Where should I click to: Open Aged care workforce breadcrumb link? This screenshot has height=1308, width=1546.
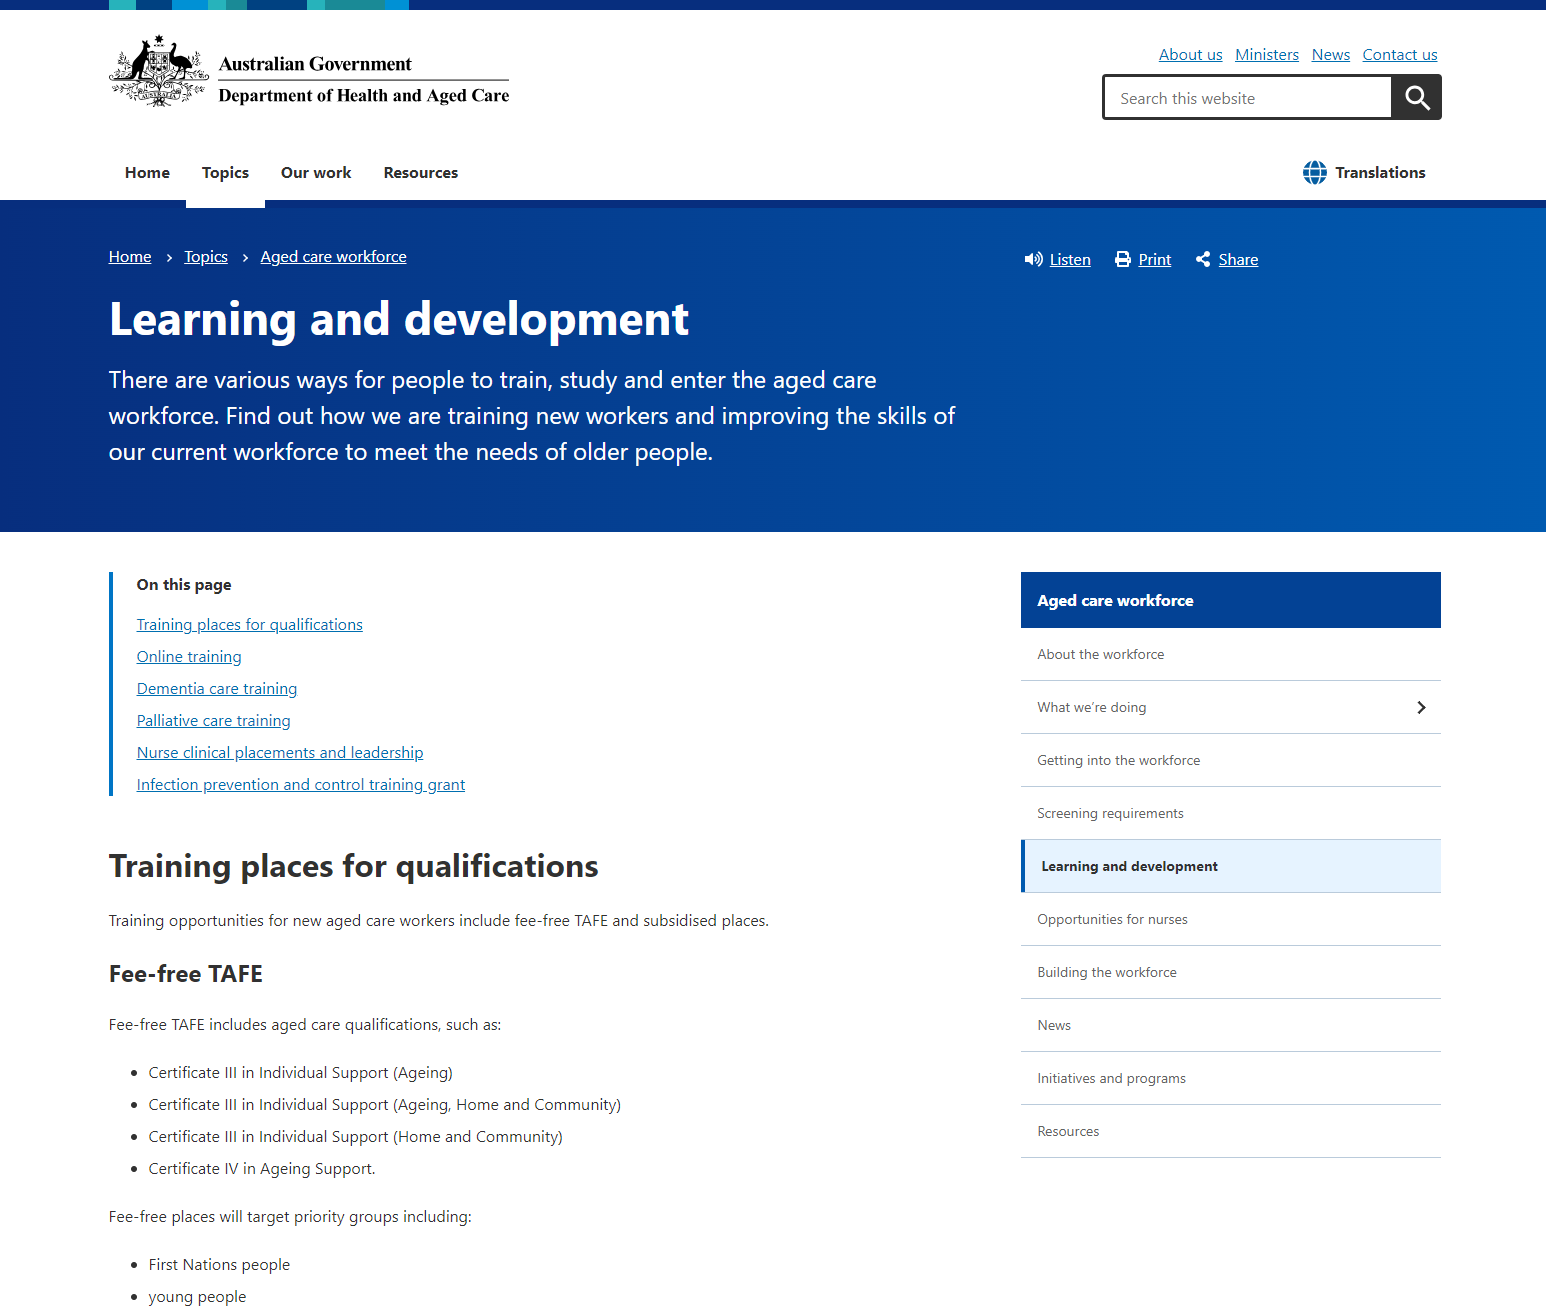pyautogui.click(x=333, y=256)
